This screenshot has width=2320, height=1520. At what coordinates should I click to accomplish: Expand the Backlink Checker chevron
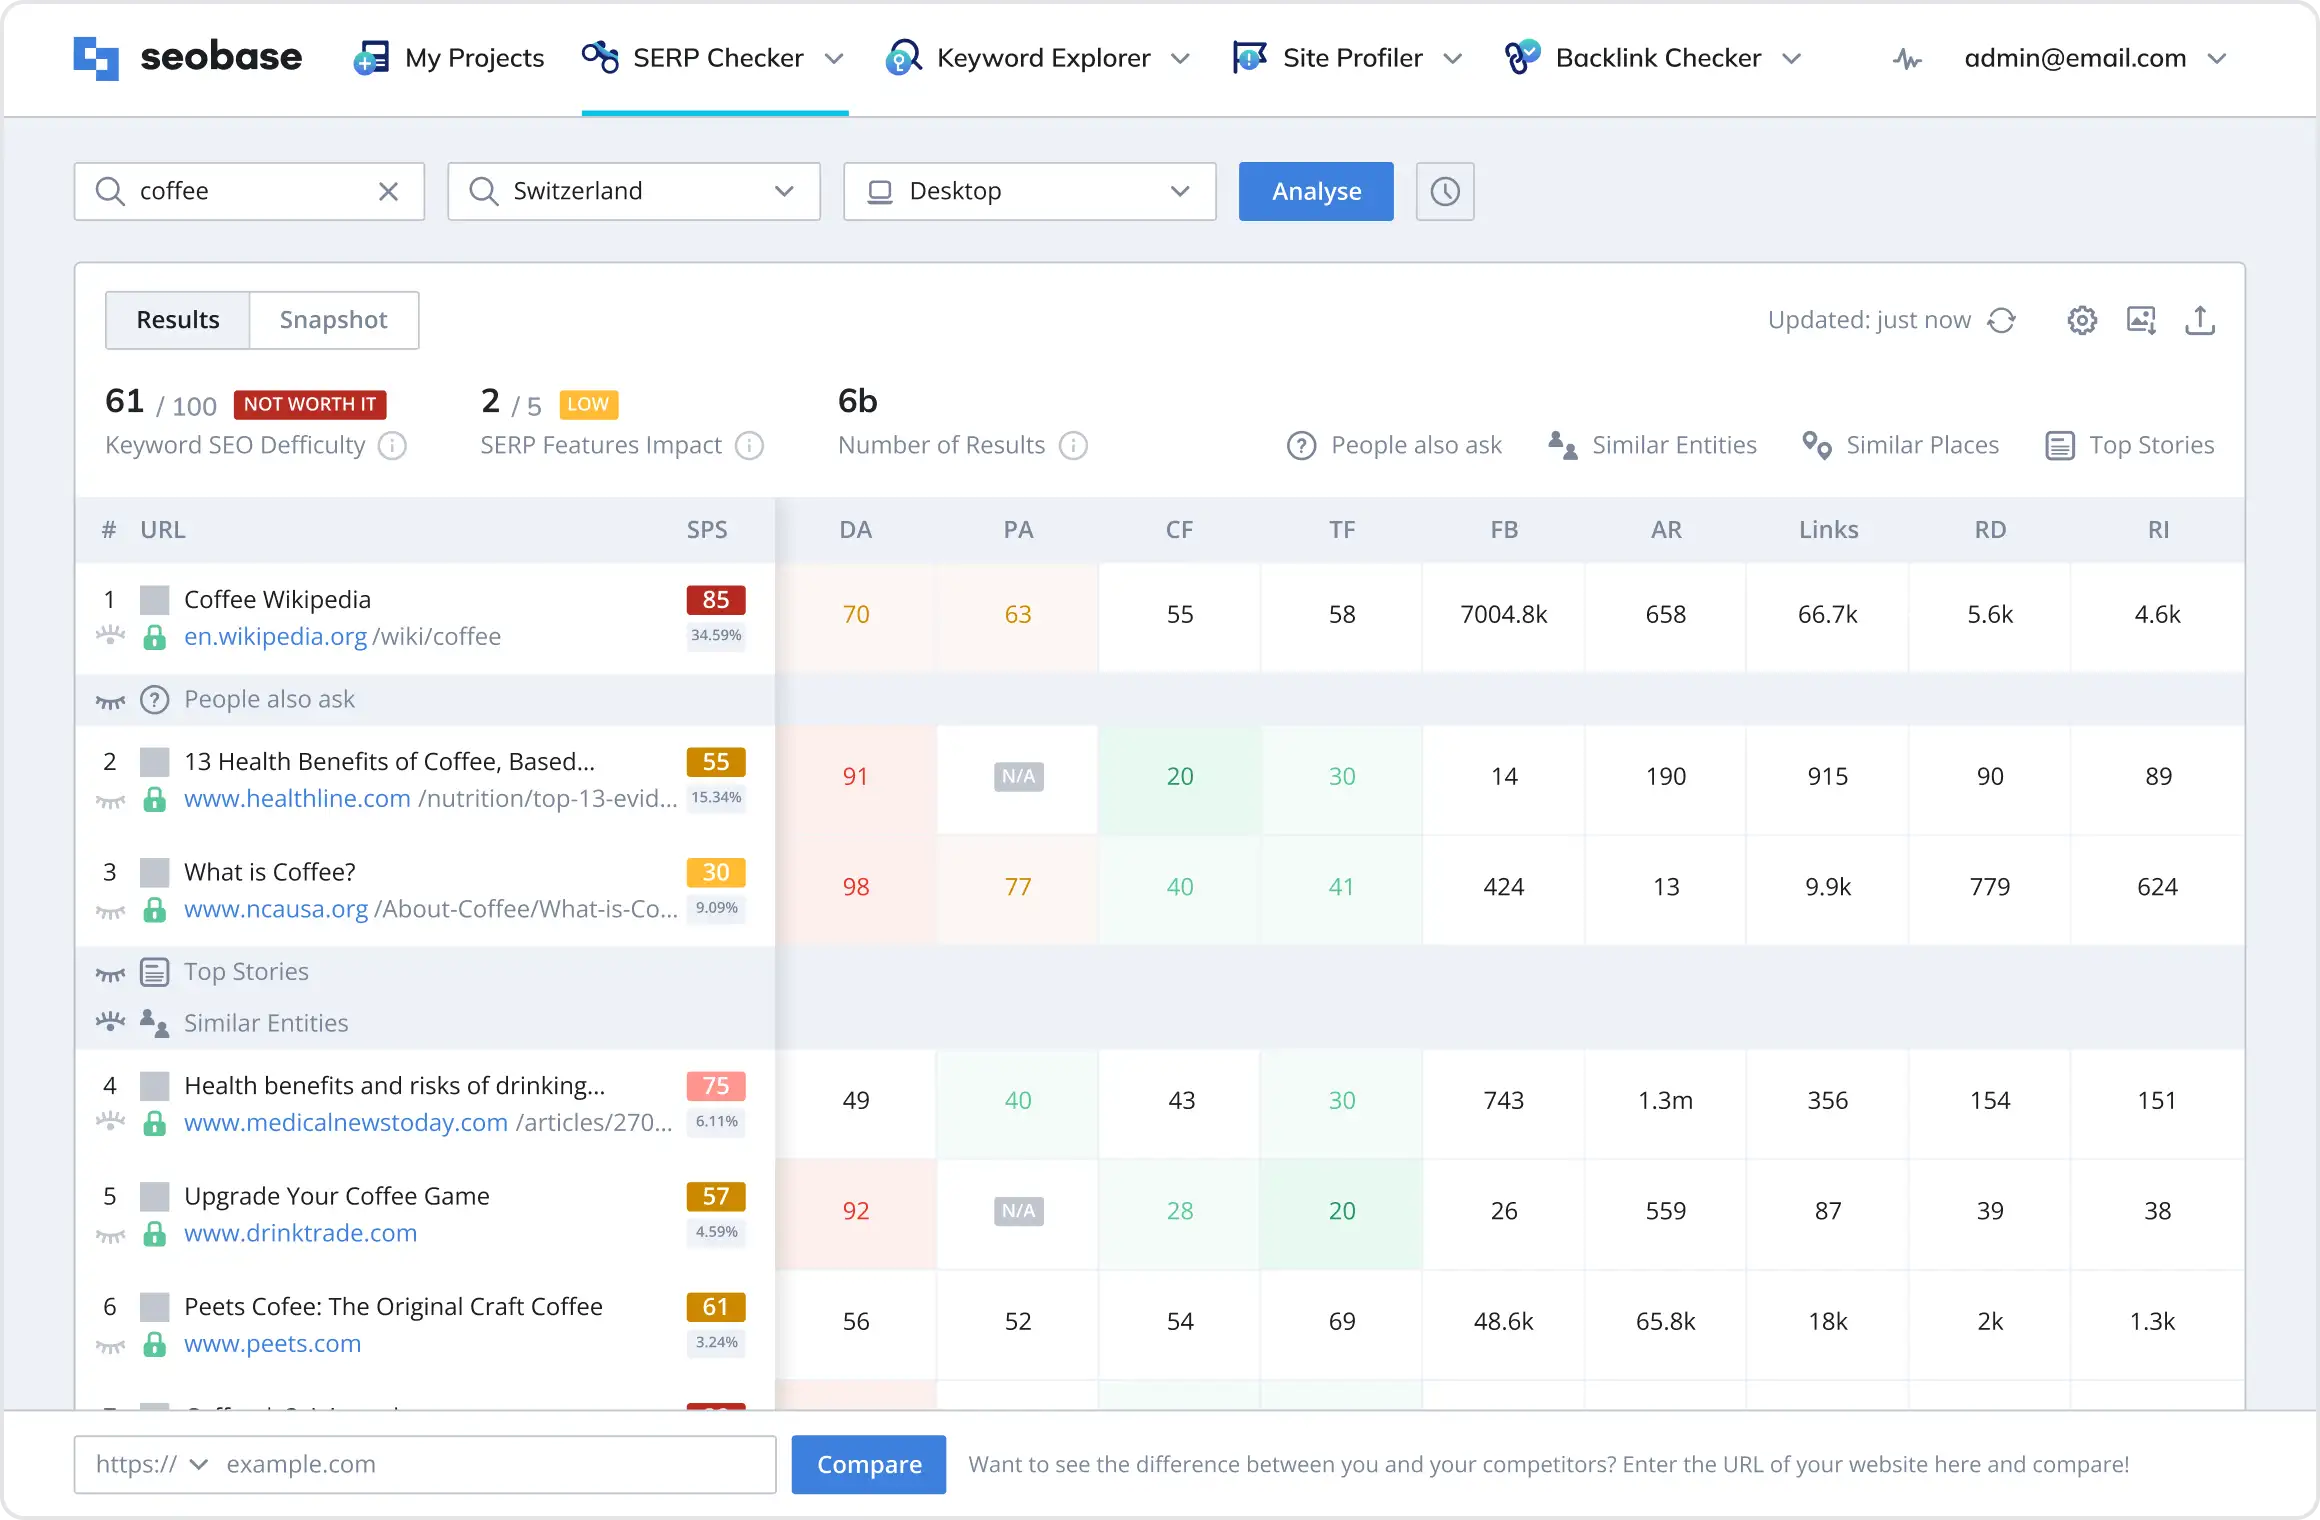click(x=1792, y=59)
